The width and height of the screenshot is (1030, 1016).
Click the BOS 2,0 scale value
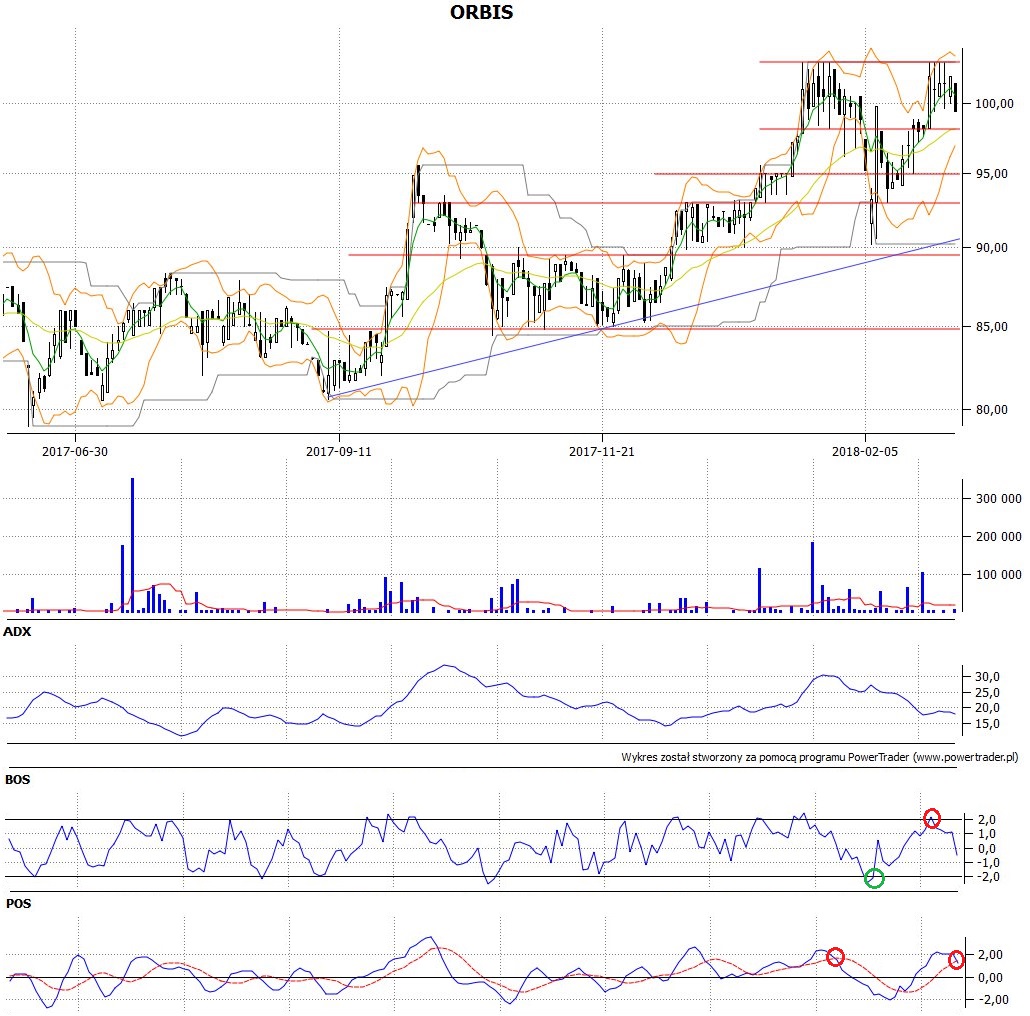(987, 819)
